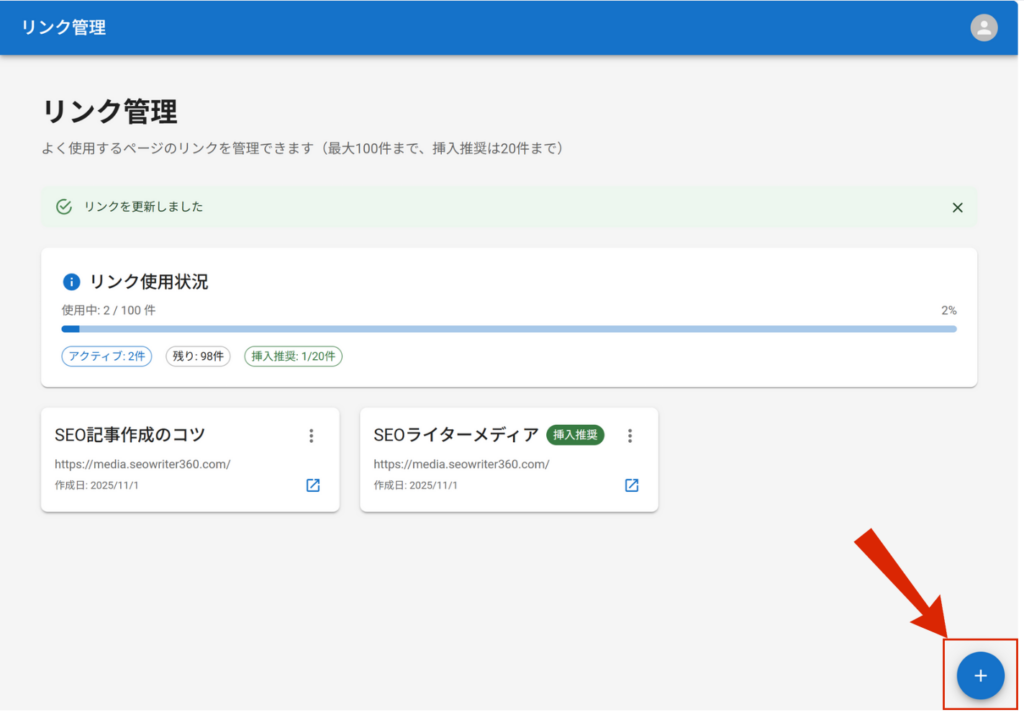Click the link usage progress bar

[x=509, y=328]
